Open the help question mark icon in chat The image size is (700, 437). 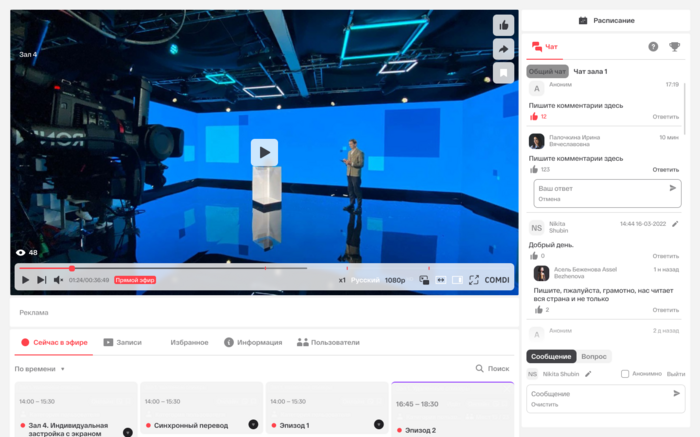[653, 46]
